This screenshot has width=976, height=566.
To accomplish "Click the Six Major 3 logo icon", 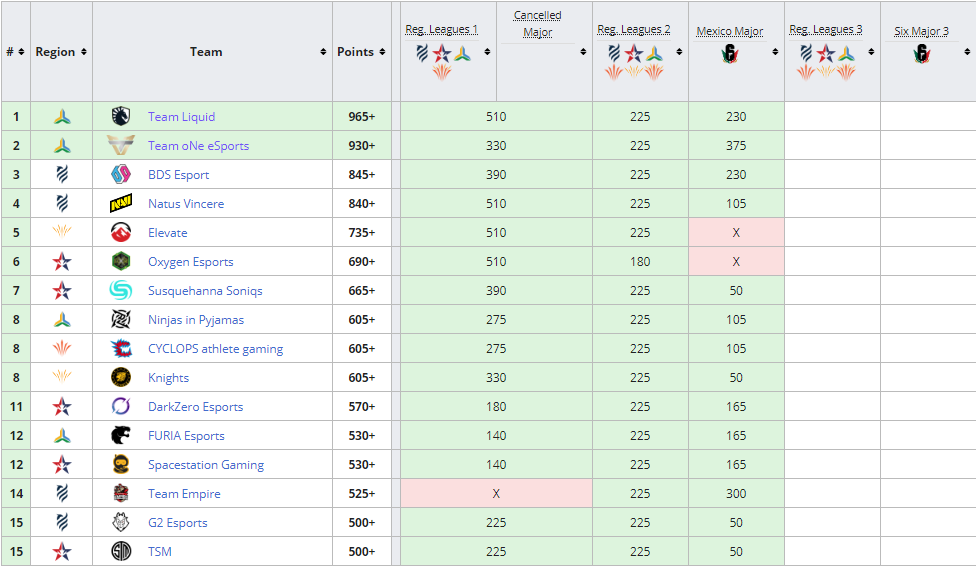I will tap(922, 54).
